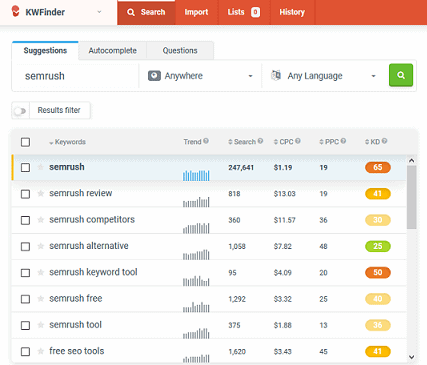The width and height of the screenshot is (427, 365).
Task: Open the Anywhere location dropdown
Action: click(x=200, y=76)
